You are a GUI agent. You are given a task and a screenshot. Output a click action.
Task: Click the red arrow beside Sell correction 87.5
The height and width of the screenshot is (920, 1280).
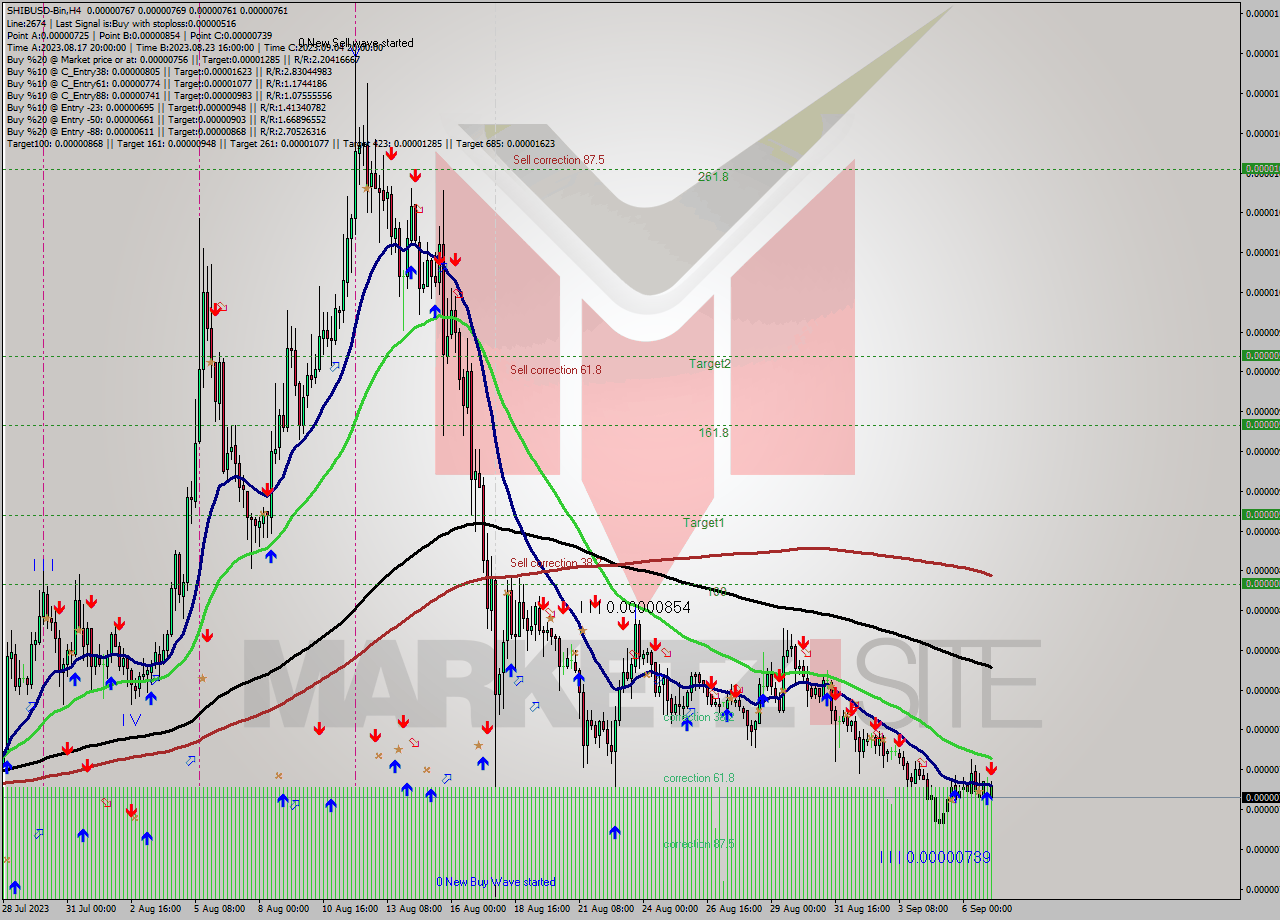pos(390,154)
